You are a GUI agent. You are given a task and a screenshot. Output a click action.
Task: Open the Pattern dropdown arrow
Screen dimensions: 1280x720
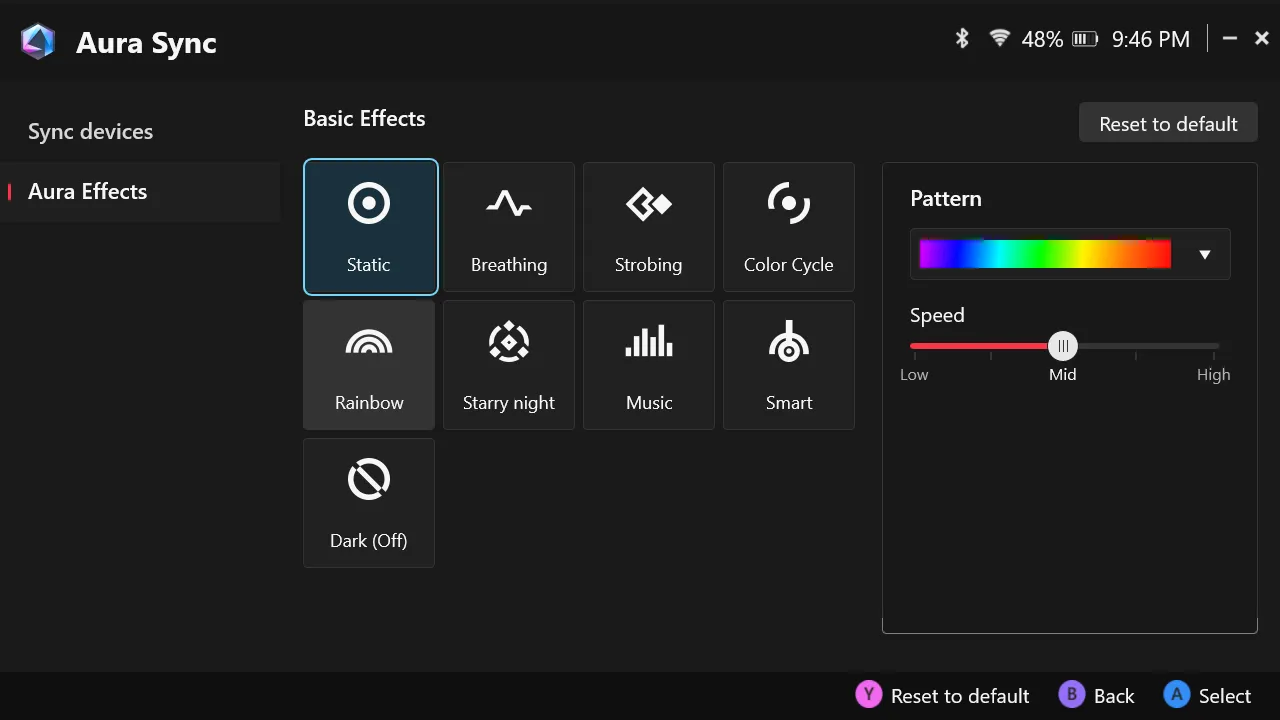click(x=1205, y=255)
